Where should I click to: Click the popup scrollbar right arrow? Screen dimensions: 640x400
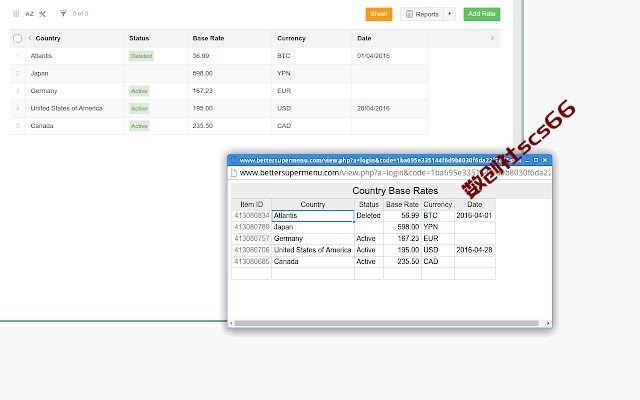tap(548, 323)
